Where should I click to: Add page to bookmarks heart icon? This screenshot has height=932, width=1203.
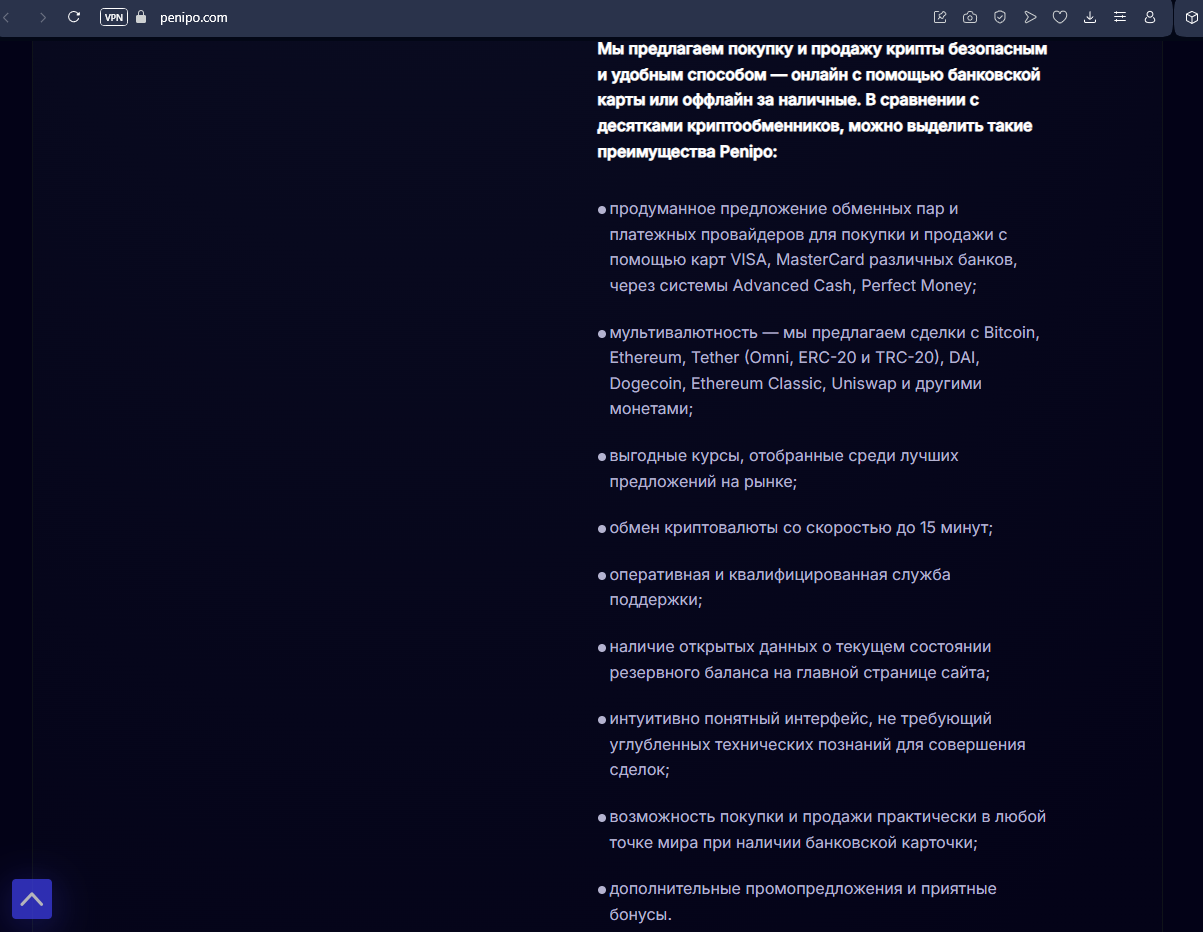1060,17
